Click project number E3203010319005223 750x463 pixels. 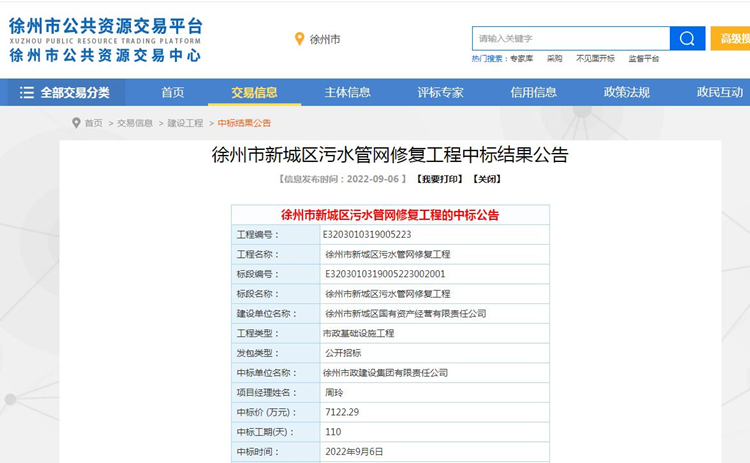(367, 234)
